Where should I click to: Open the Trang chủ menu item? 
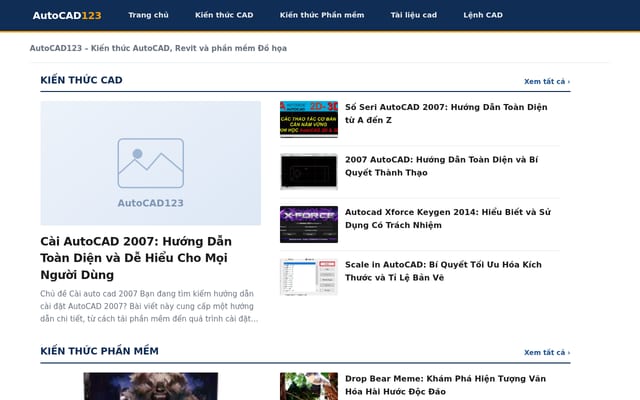coord(148,15)
